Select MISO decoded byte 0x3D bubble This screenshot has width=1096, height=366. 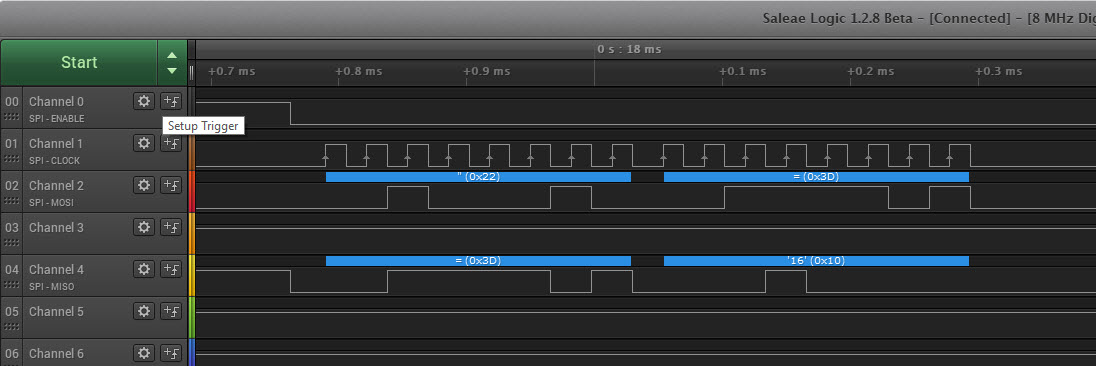[x=478, y=261]
